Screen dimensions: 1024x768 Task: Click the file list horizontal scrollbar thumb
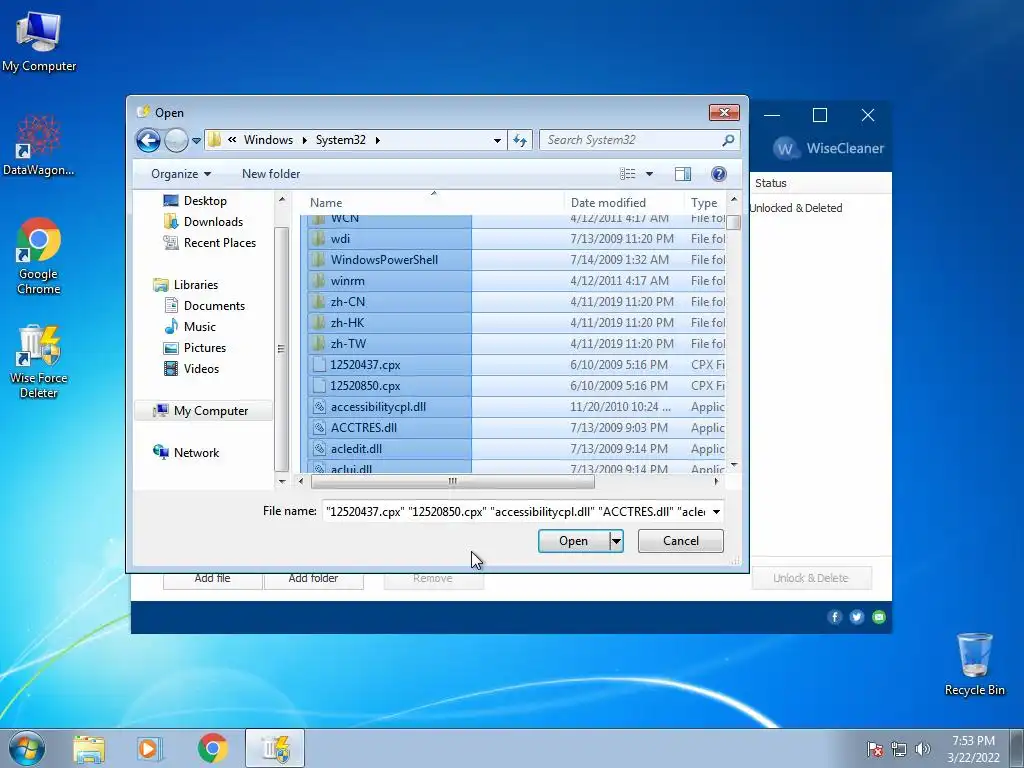click(x=453, y=481)
